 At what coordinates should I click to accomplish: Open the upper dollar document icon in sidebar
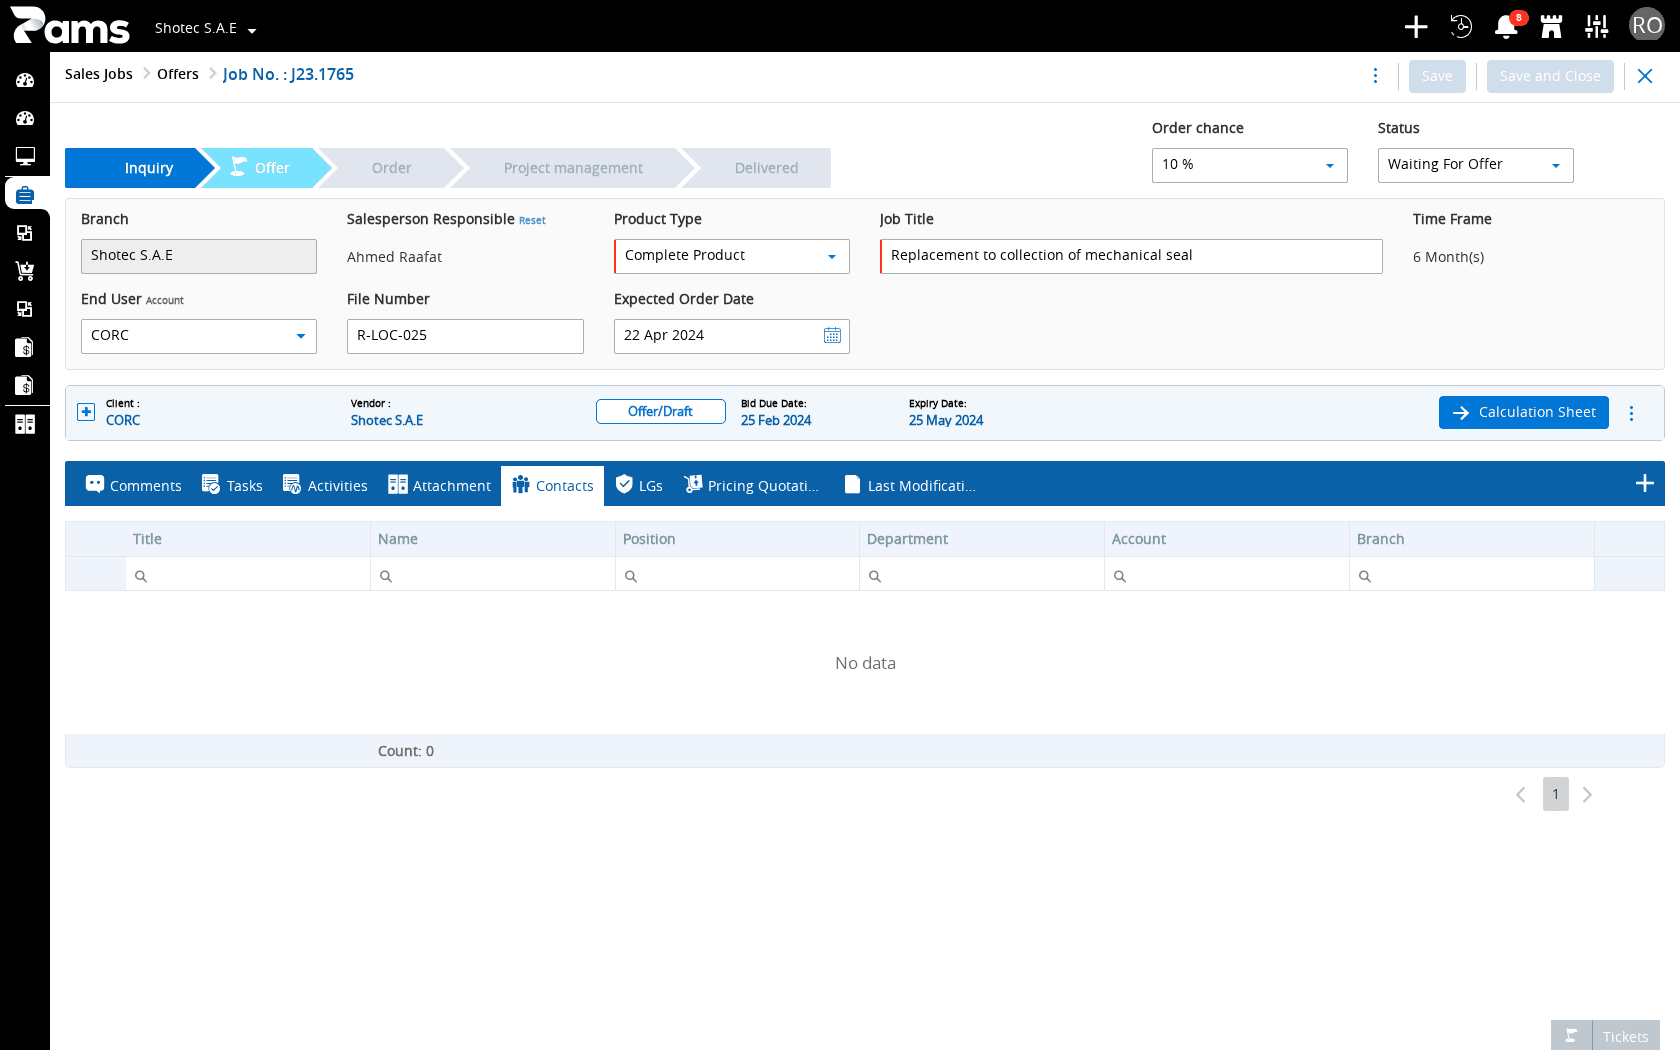point(25,347)
